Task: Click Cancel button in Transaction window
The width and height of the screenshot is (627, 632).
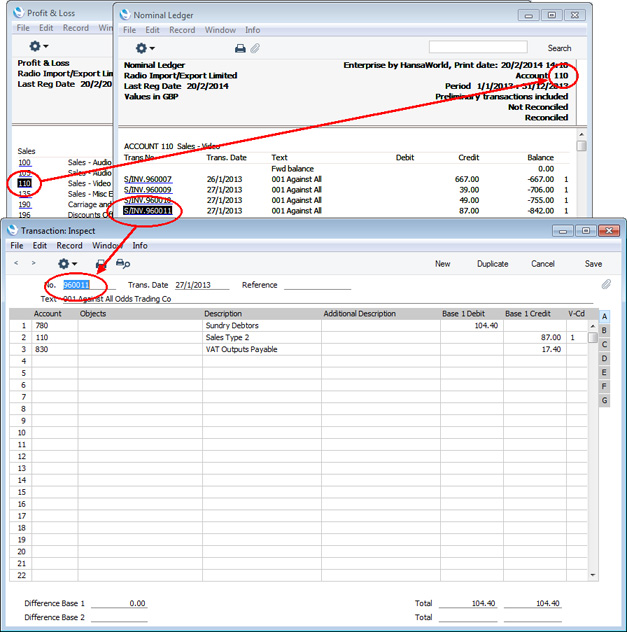Action: 543,264
